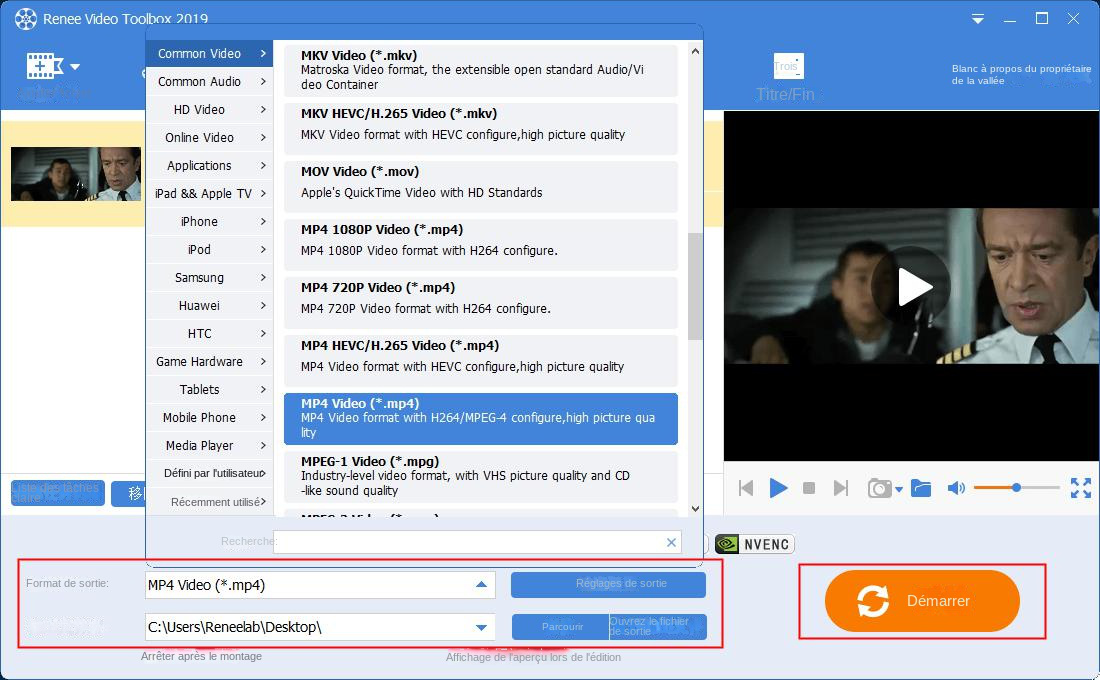Open the snapshot format dropdown arrow
Screen dimensions: 1100x680
(897, 490)
